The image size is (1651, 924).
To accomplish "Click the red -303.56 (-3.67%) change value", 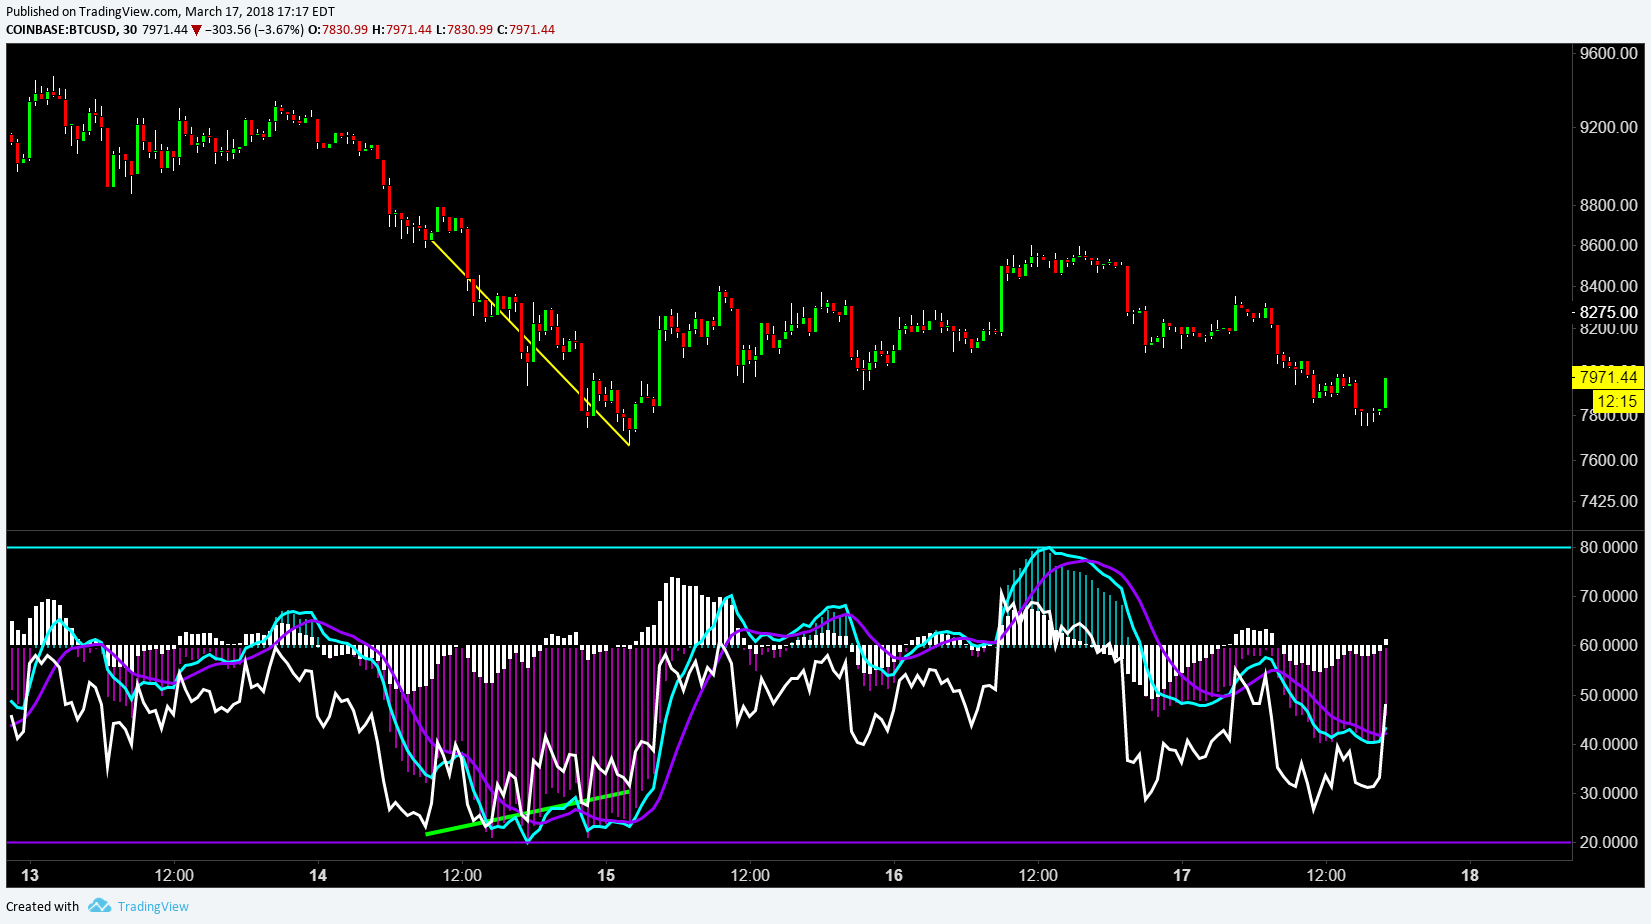I will pyautogui.click(x=254, y=29).
